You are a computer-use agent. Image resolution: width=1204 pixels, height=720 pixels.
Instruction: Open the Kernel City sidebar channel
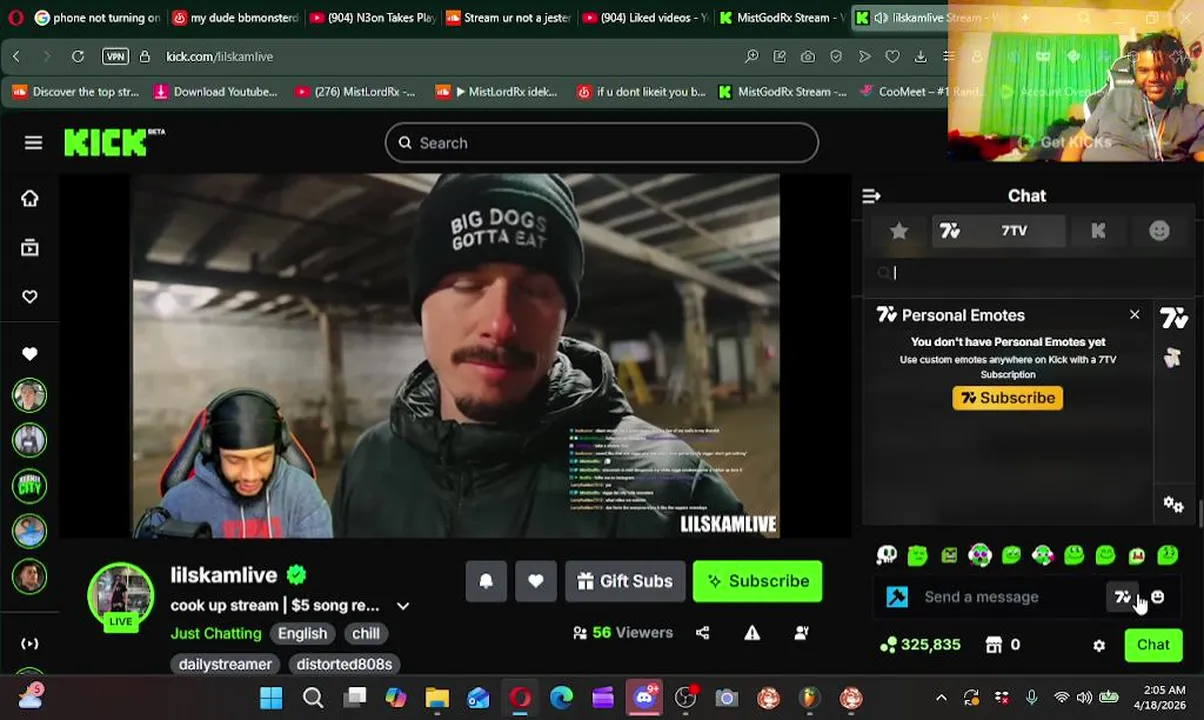tap(29, 486)
